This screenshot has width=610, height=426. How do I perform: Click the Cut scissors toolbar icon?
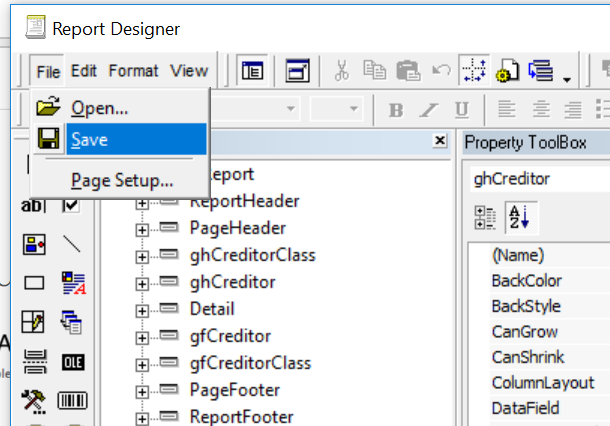pos(342,70)
